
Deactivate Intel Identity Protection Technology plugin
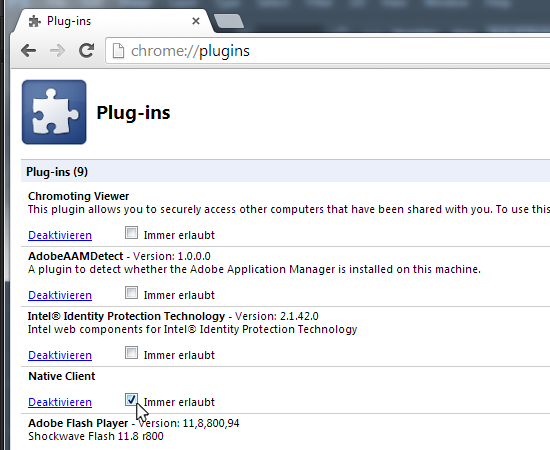tap(60, 355)
